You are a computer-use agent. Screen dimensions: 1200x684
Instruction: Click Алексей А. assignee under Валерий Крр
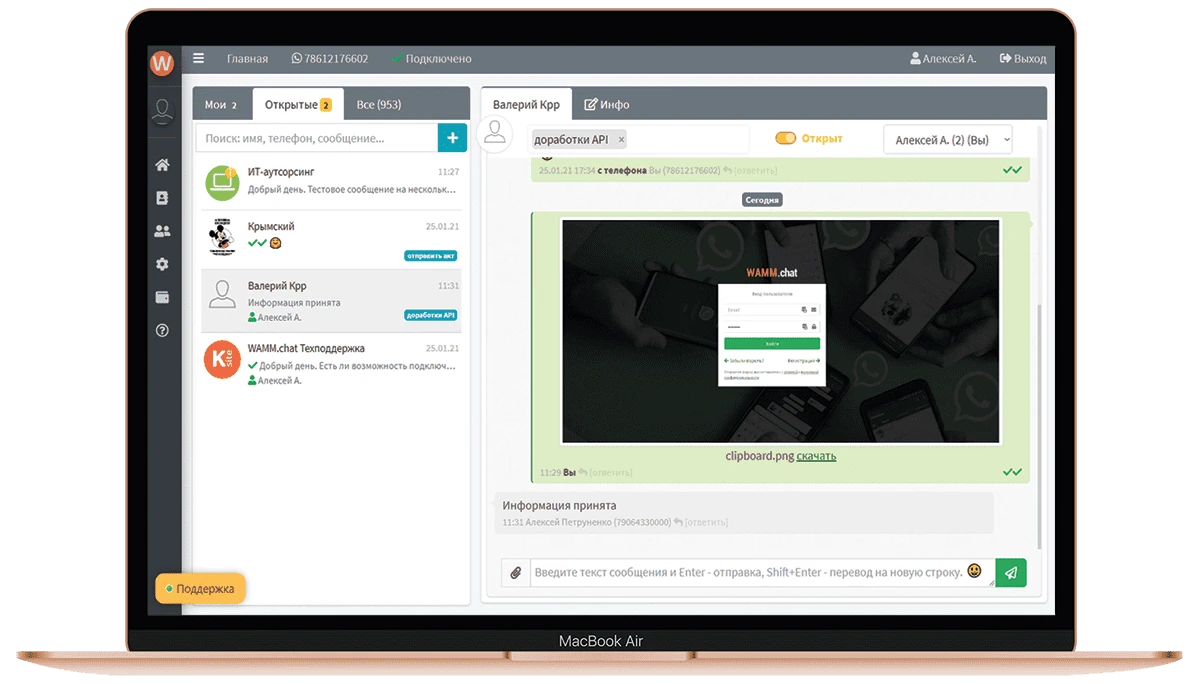[x=275, y=317]
